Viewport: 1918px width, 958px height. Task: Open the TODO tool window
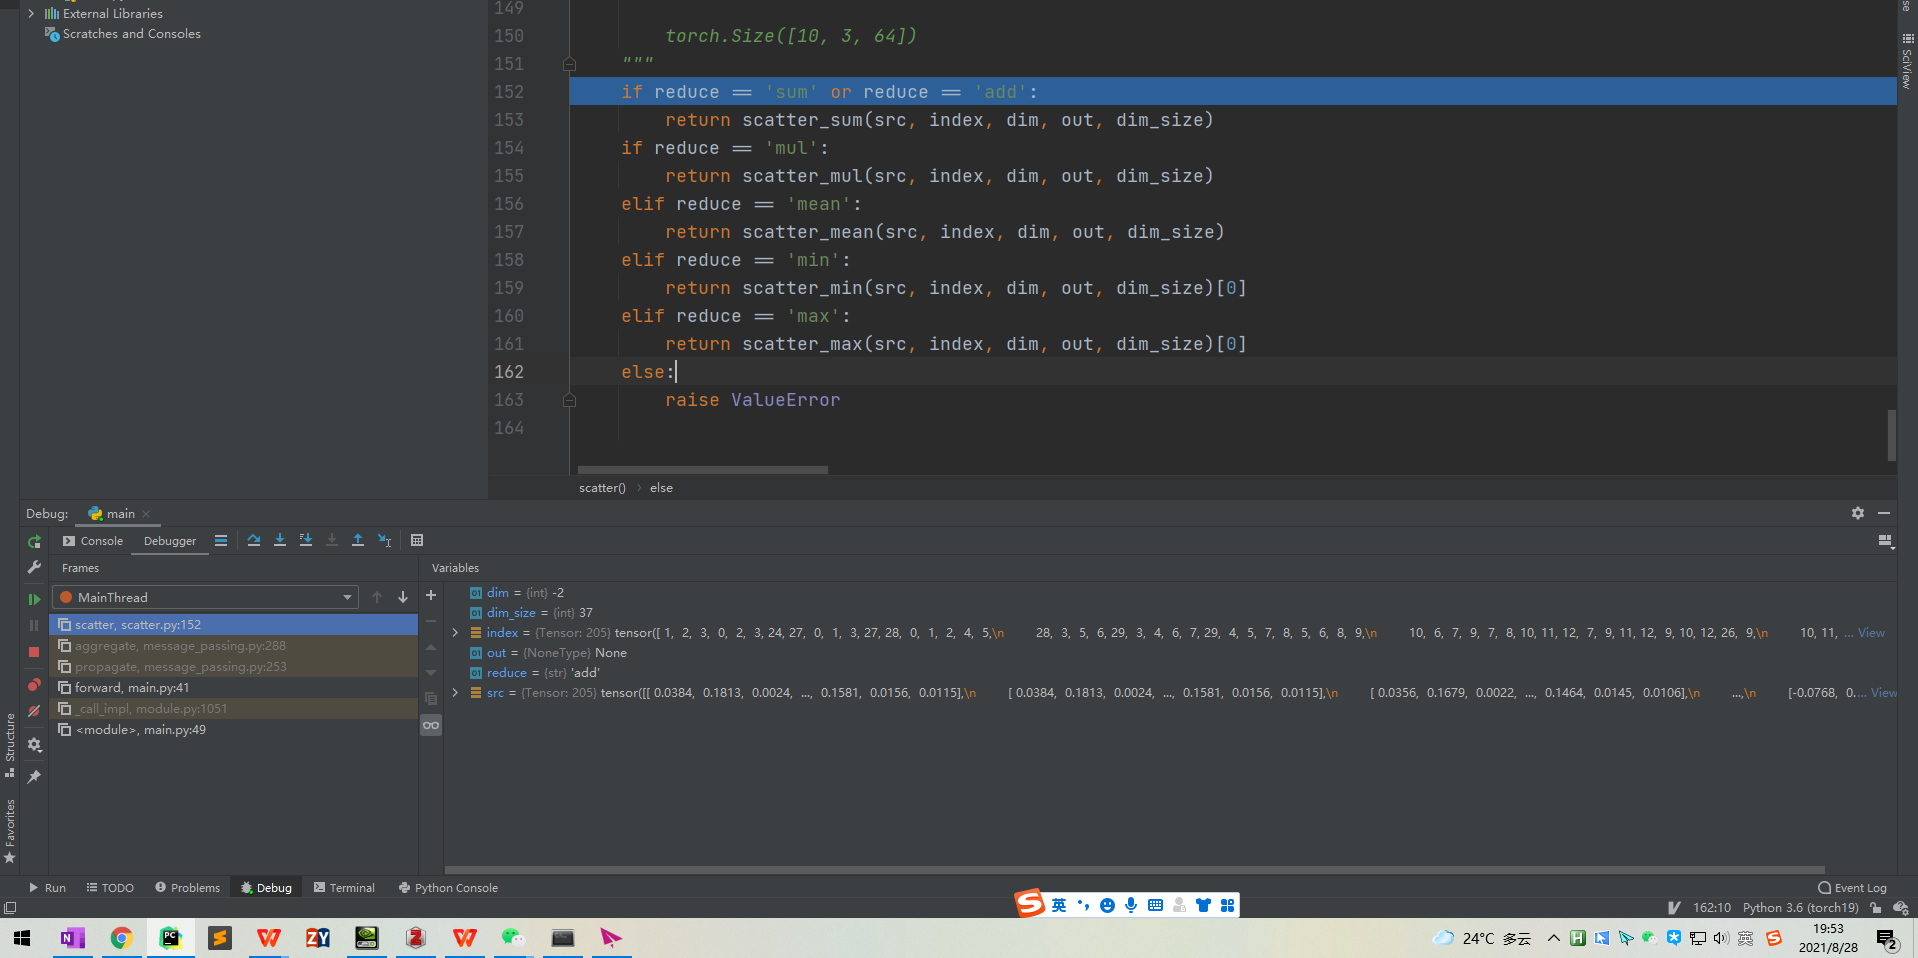(110, 888)
